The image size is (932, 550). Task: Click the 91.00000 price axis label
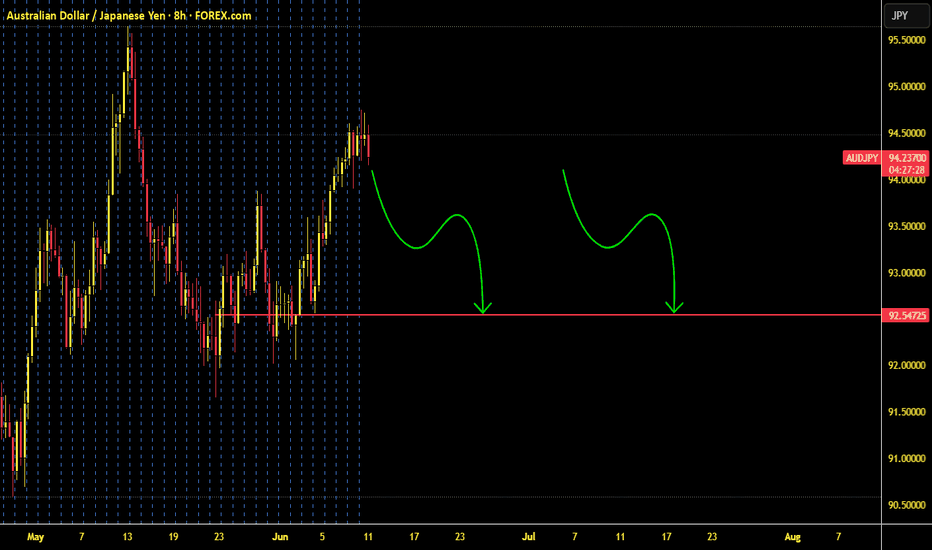pos(906,458)
